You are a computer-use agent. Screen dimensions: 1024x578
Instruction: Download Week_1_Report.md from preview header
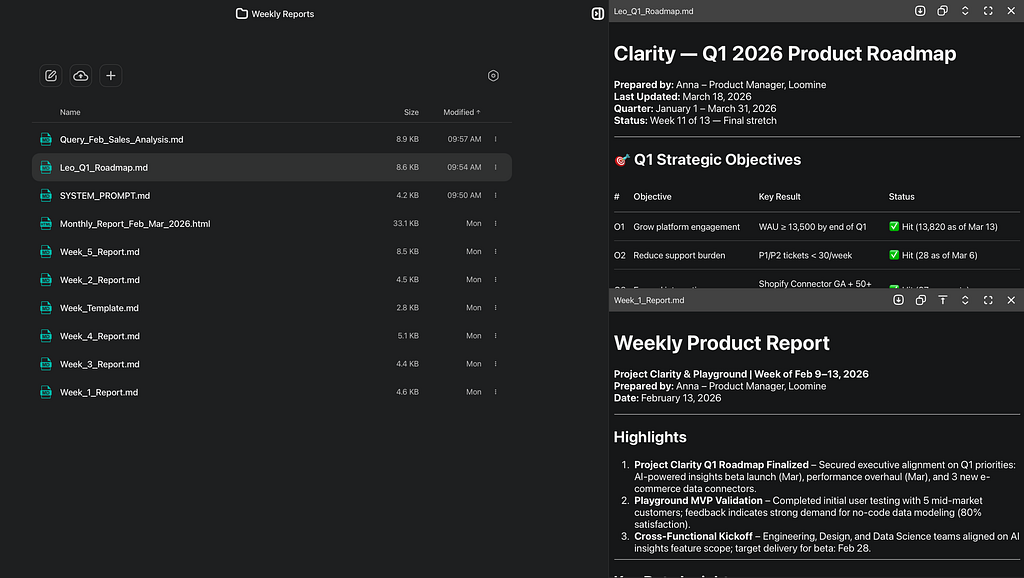coord(899,300)
